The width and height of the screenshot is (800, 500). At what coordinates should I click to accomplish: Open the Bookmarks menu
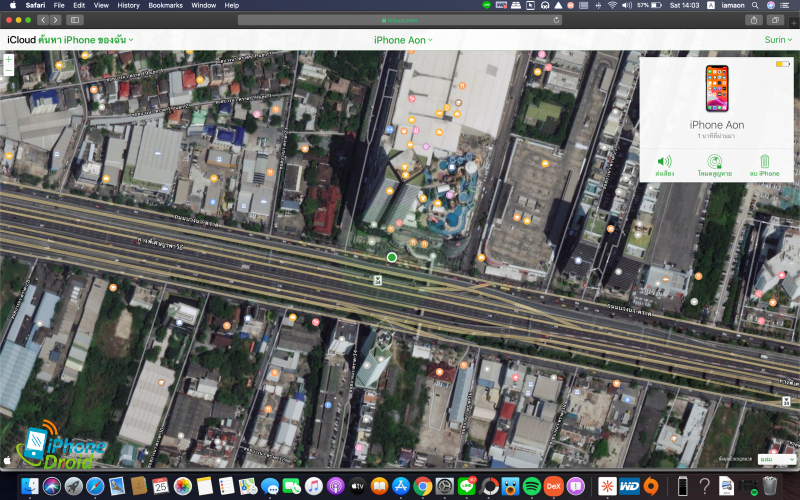(166, 5)
